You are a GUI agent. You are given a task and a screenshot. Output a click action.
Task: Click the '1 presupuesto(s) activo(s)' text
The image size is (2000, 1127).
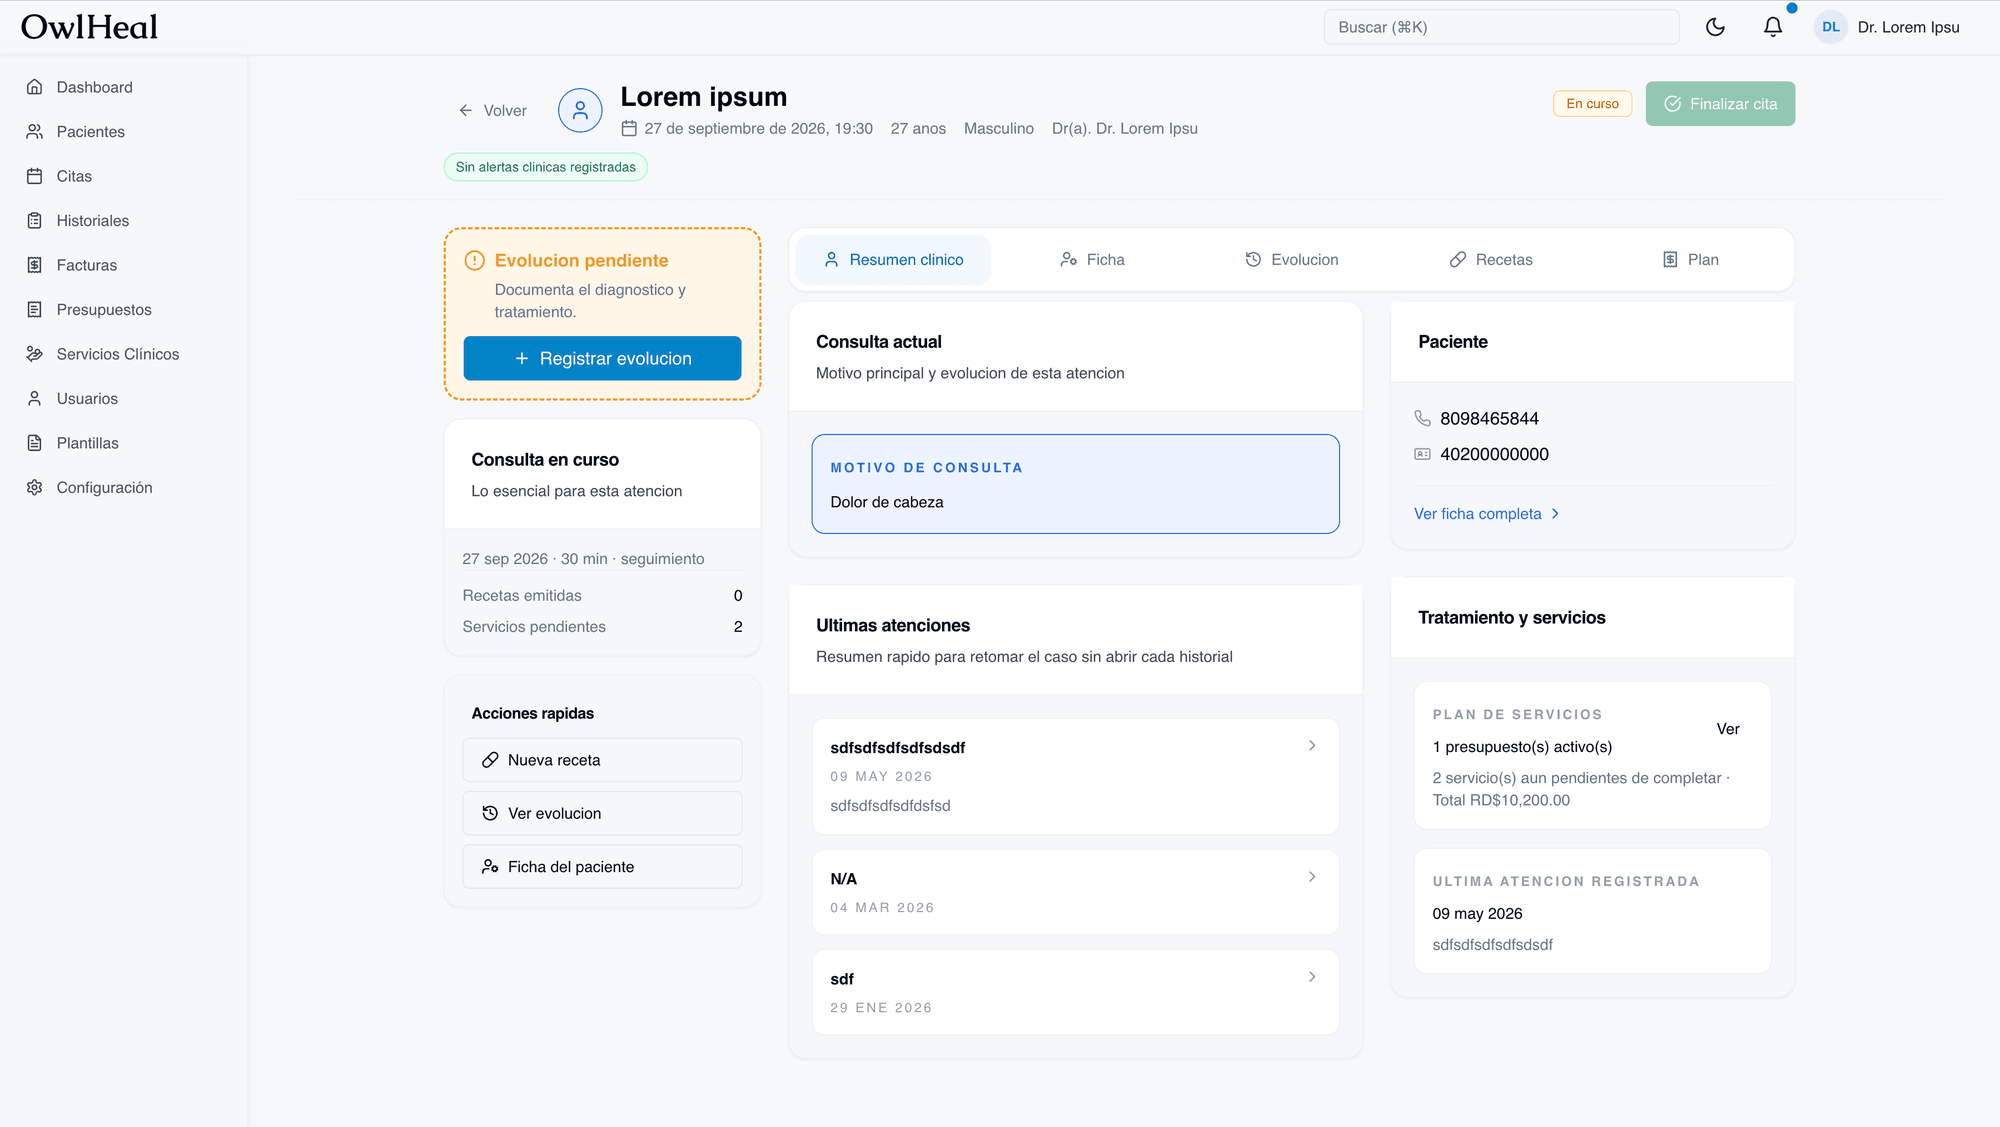tap(1522, 747)
